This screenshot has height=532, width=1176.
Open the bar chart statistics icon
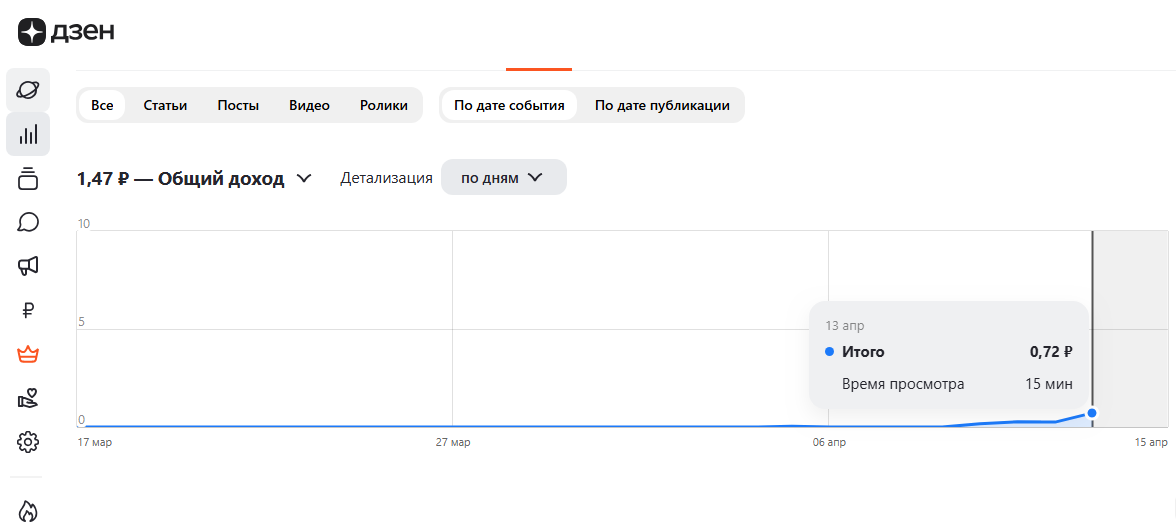tap(28, 134)
